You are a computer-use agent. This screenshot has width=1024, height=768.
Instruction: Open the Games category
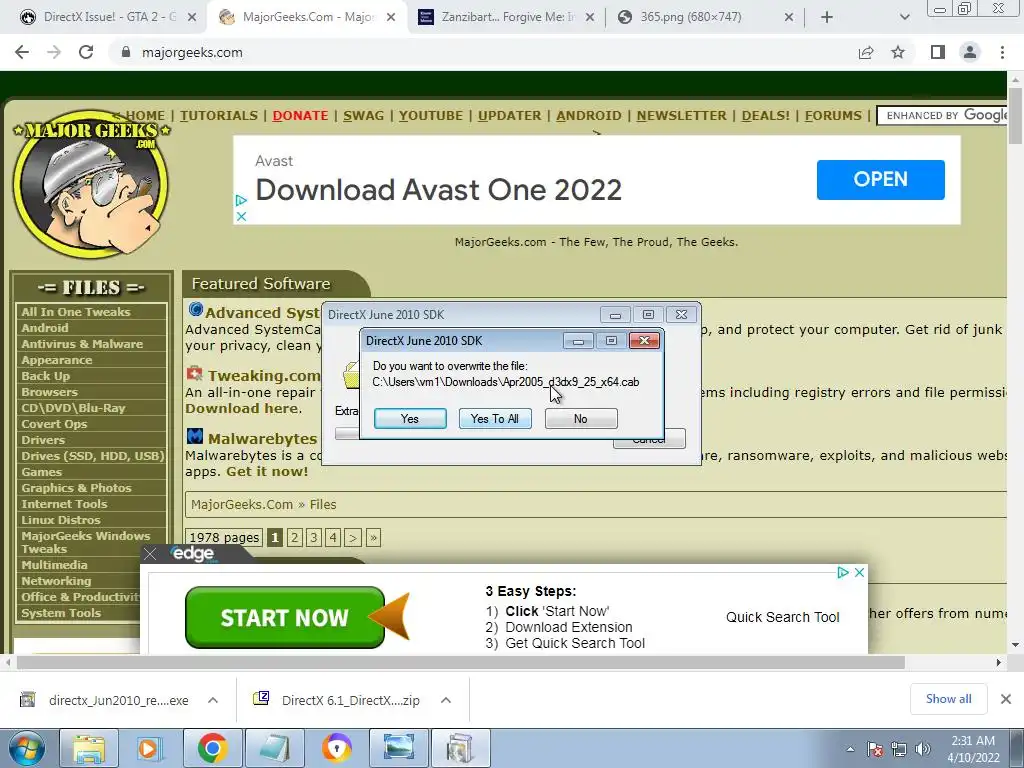pos(42,472)
